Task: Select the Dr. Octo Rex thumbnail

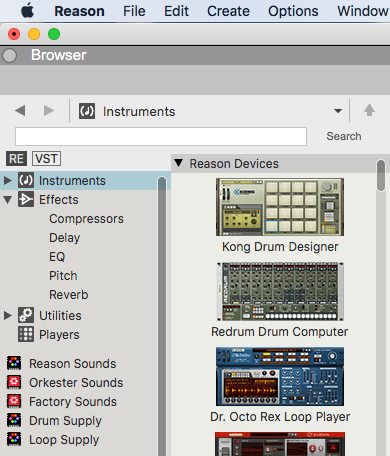Action: 280,376
